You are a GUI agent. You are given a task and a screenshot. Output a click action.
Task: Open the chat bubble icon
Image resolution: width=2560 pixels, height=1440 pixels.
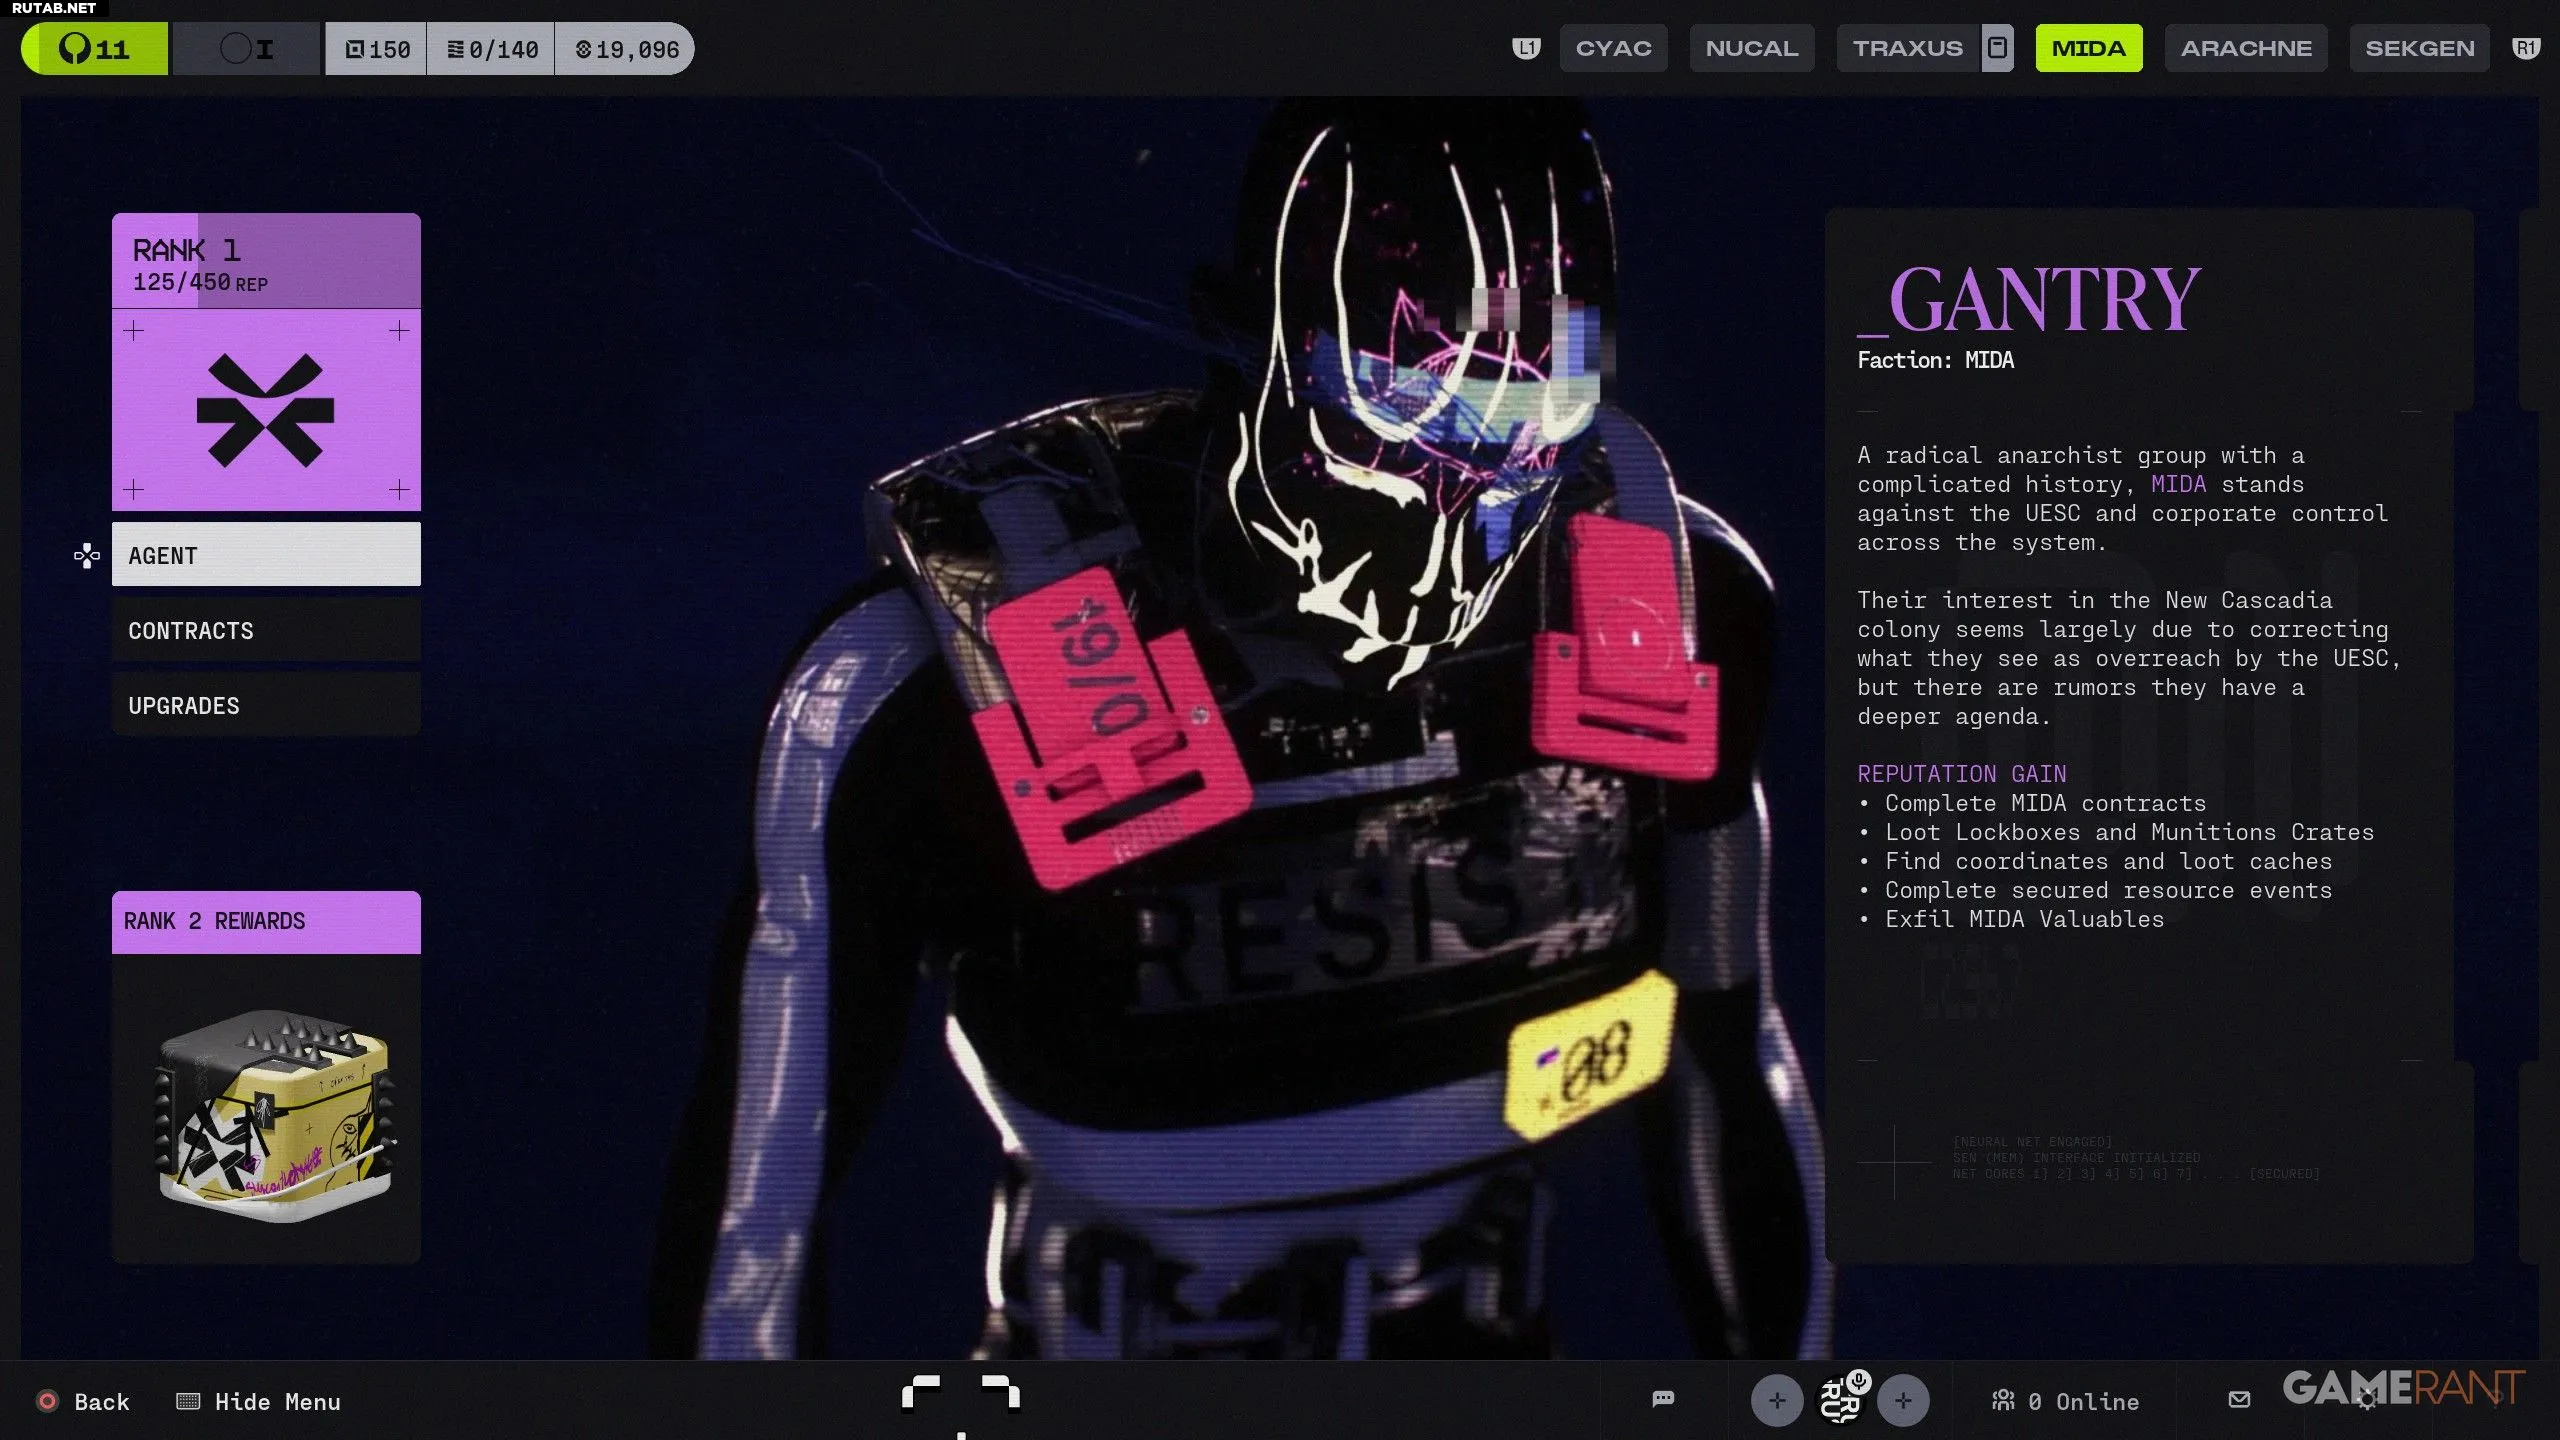[x=1663, y=1399]
